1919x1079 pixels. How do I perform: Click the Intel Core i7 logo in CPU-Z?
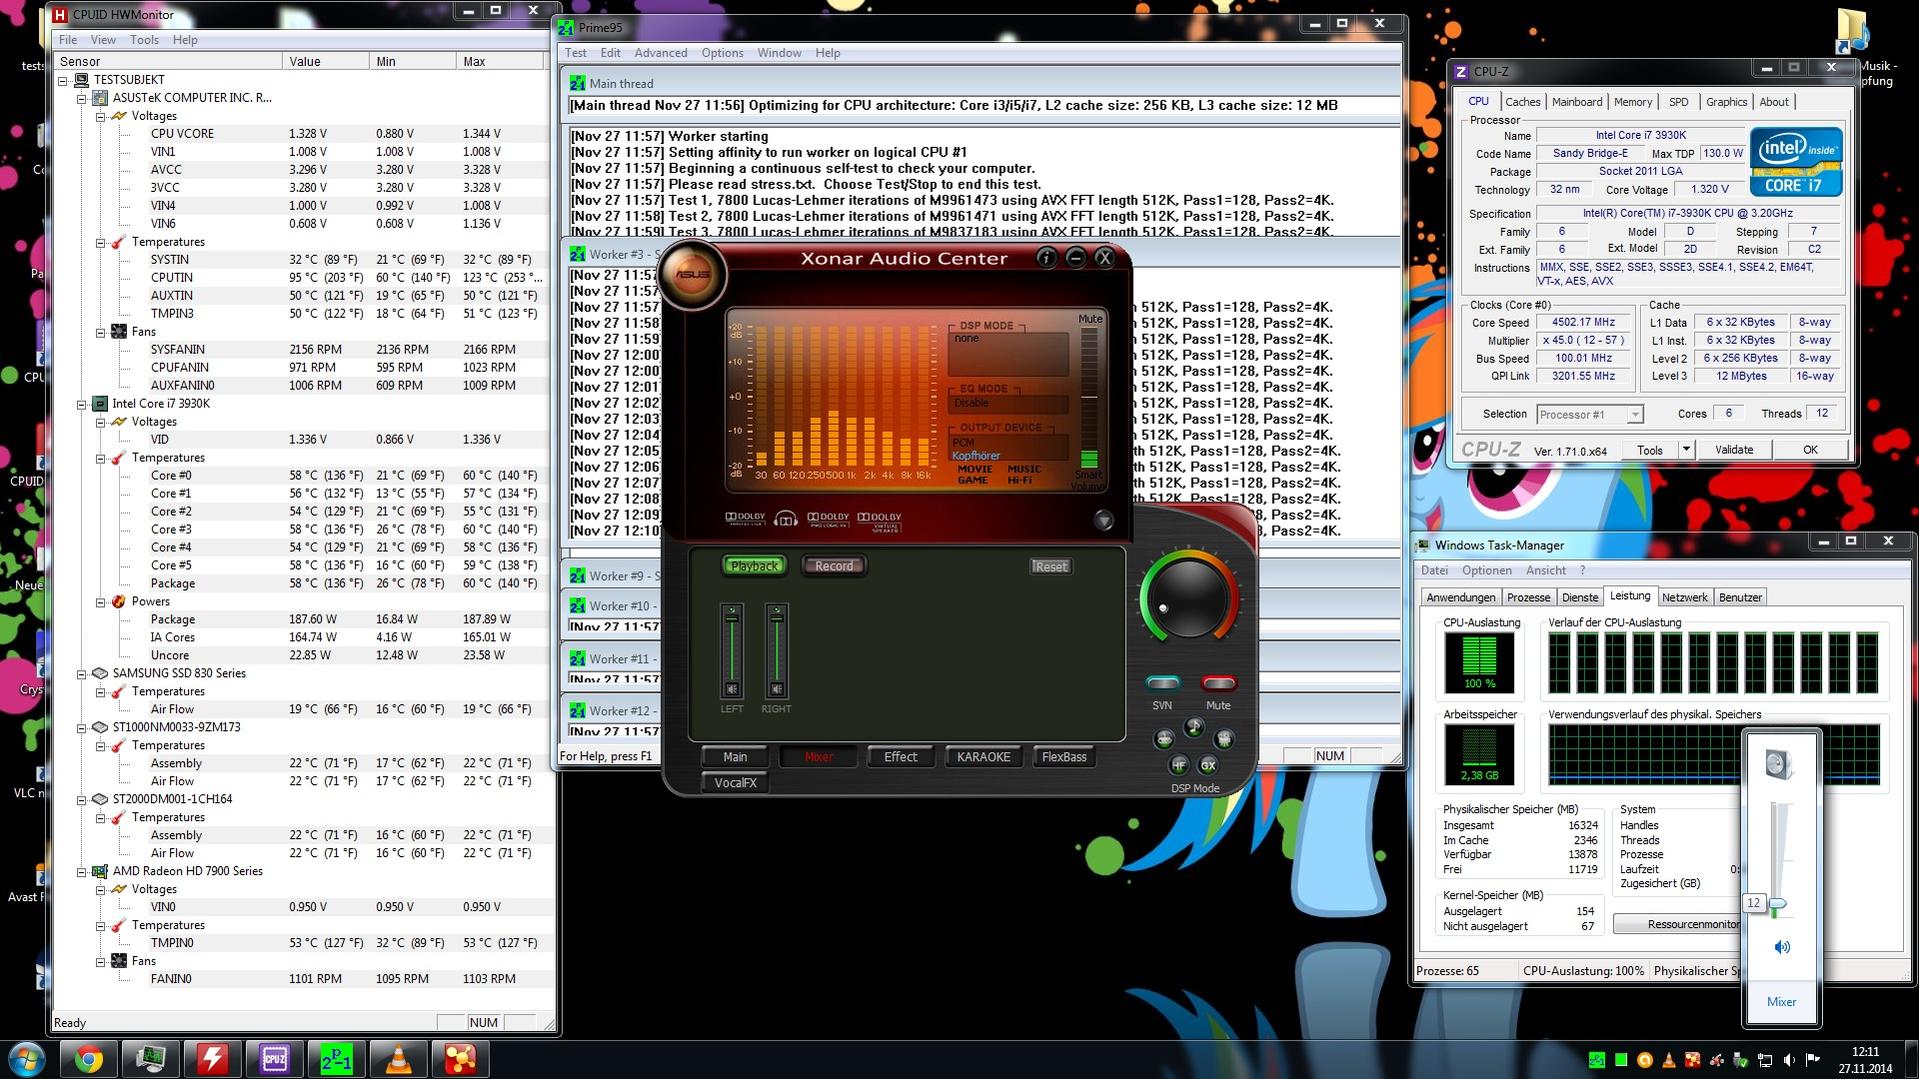click(1796, 161)
